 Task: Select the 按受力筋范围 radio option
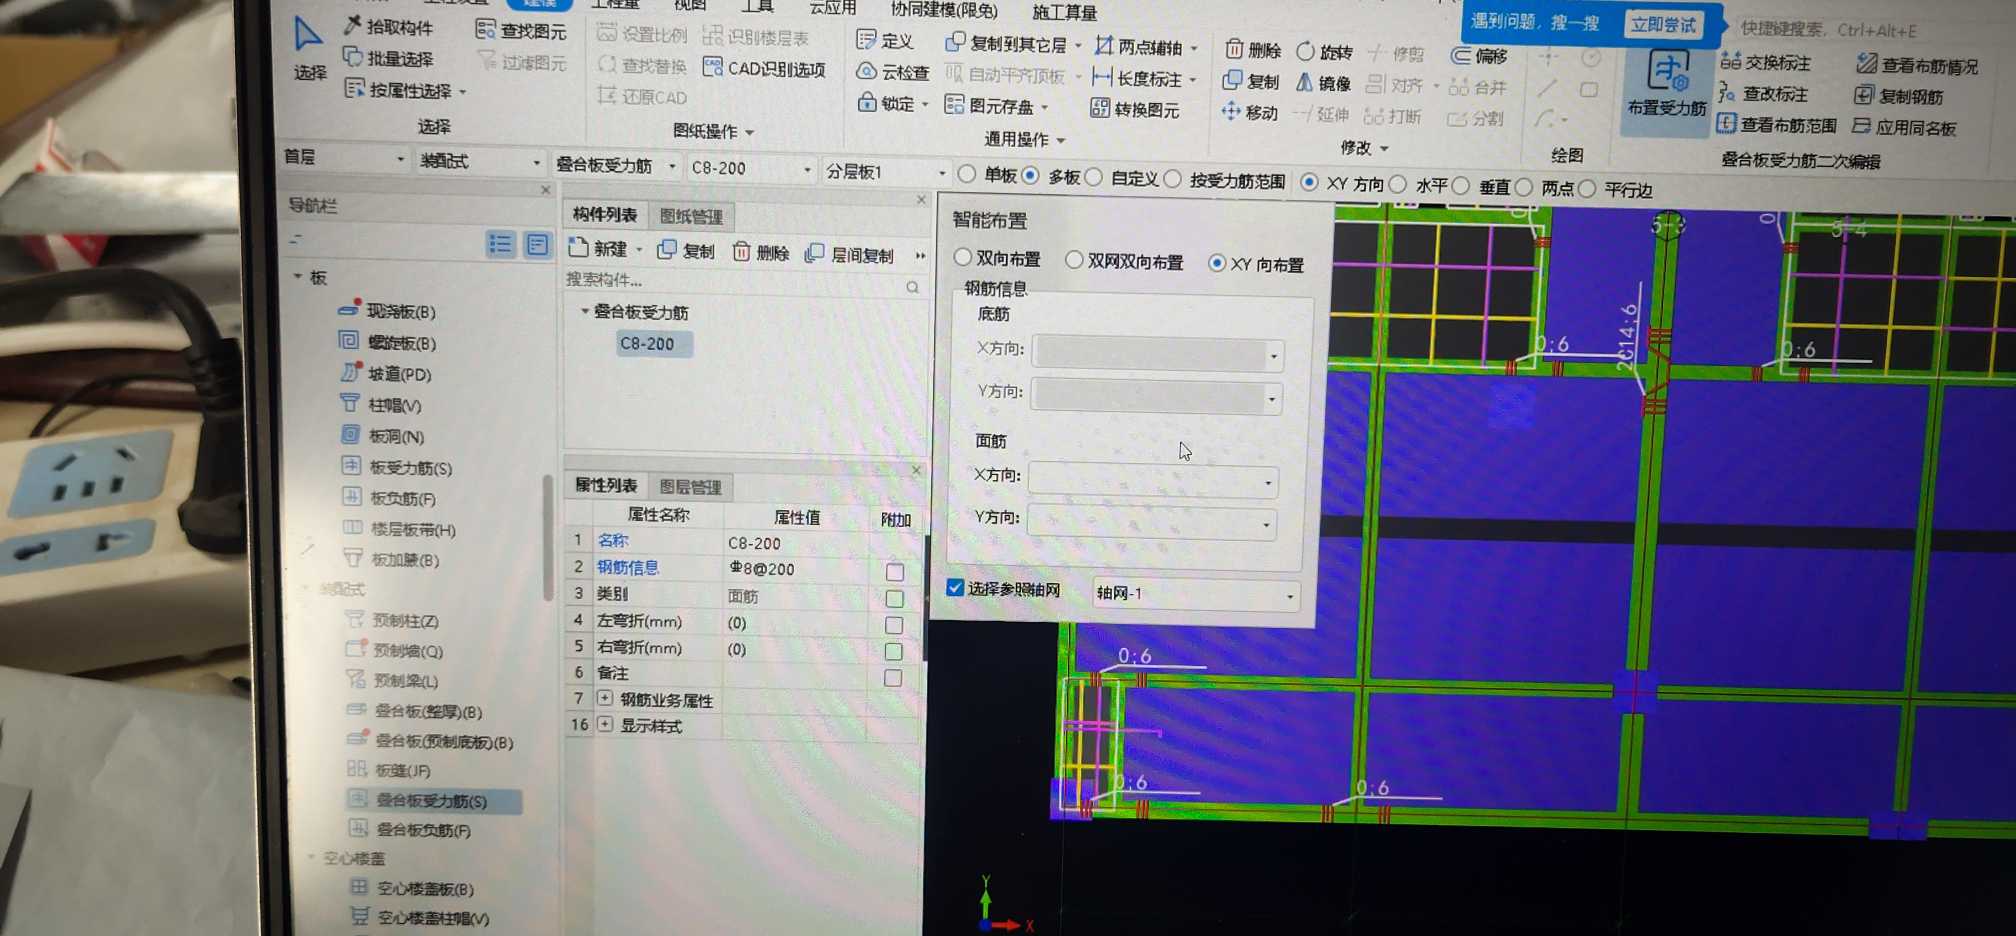1173,179
